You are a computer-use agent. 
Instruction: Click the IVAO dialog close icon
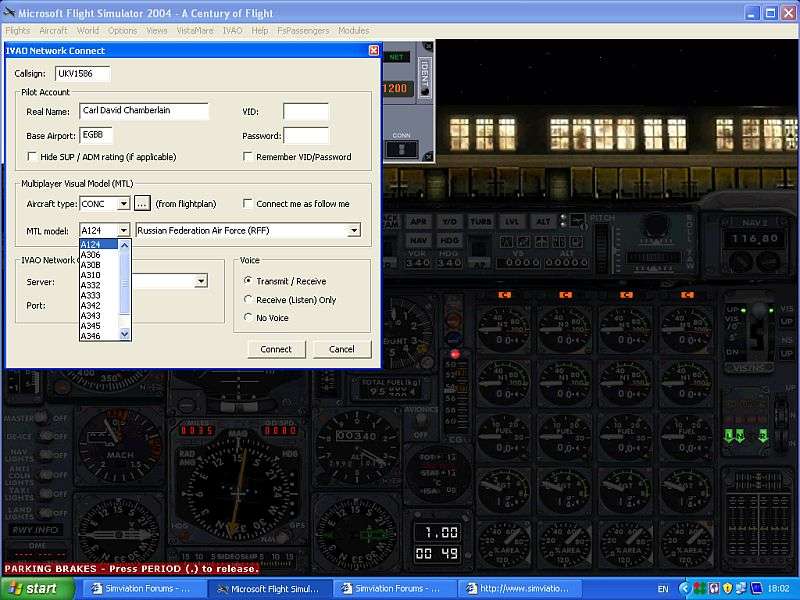(x=374, y=50)
